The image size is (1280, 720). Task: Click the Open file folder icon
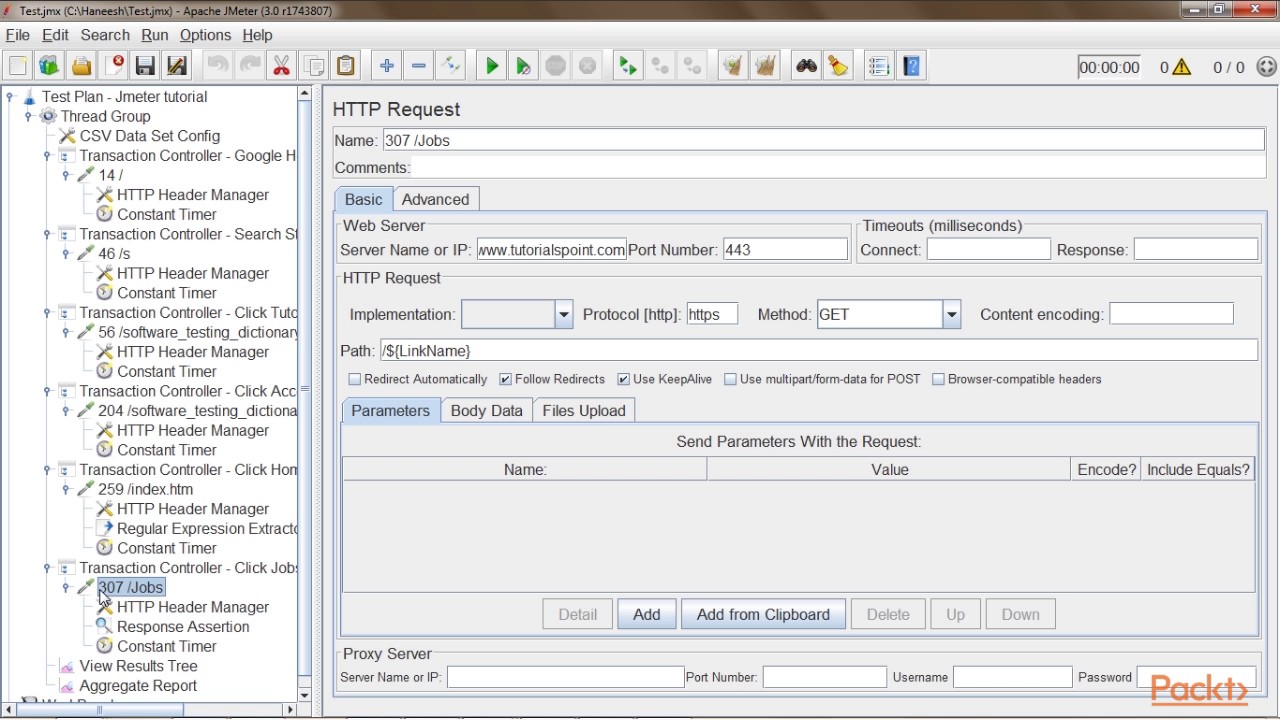81,66
